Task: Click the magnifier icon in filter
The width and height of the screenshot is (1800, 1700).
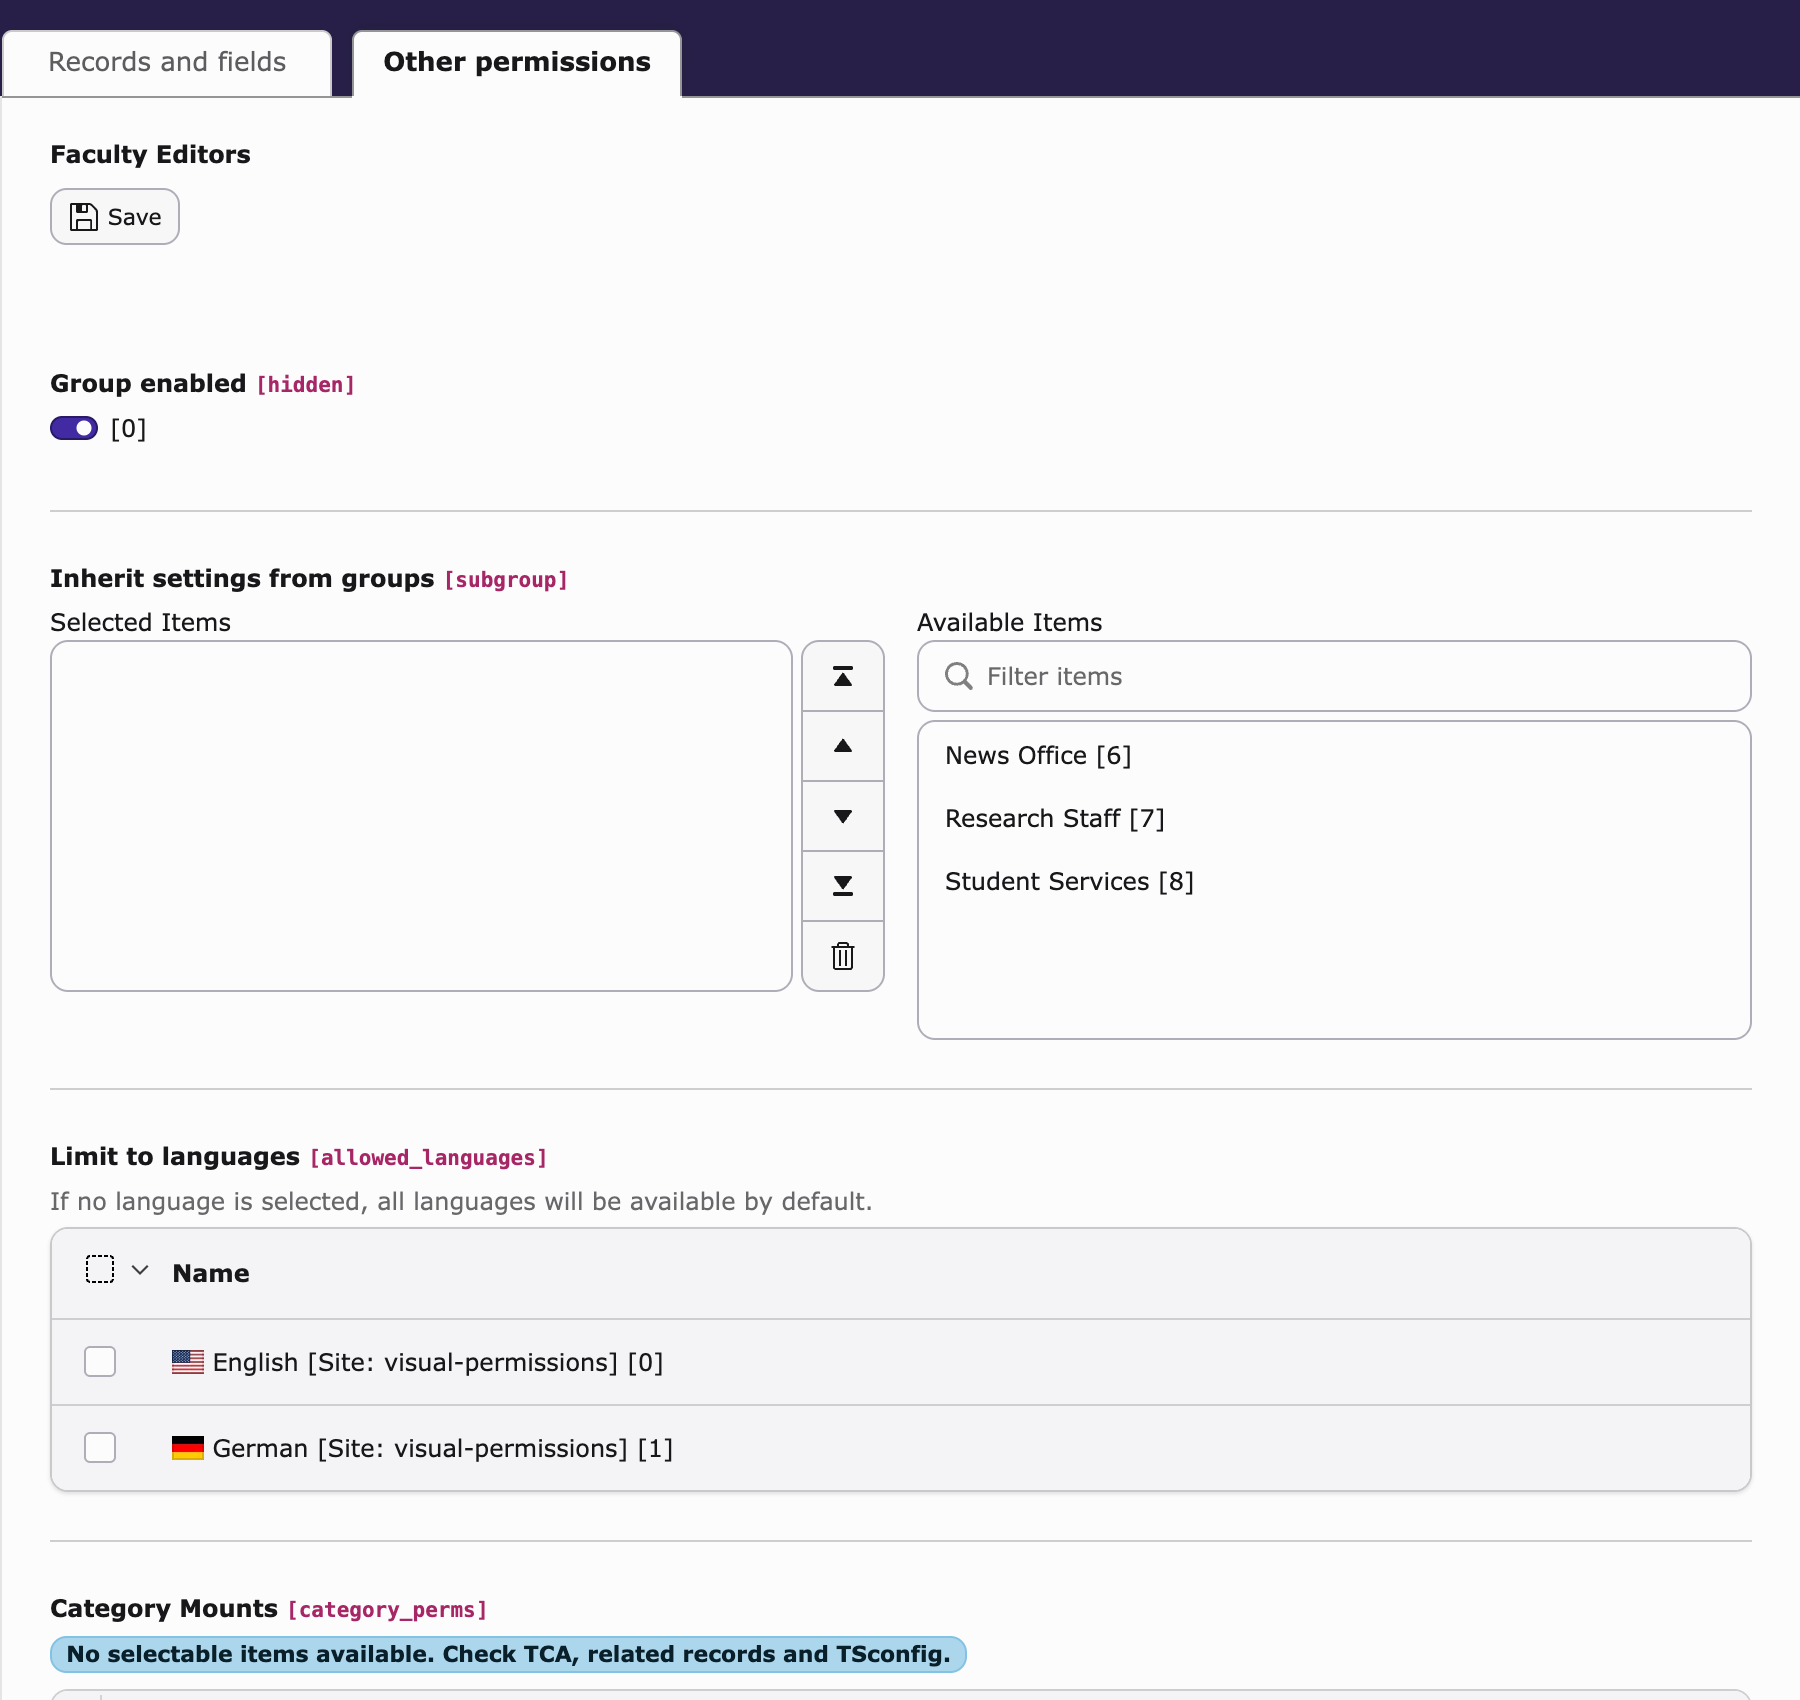Action: point(958,677)
